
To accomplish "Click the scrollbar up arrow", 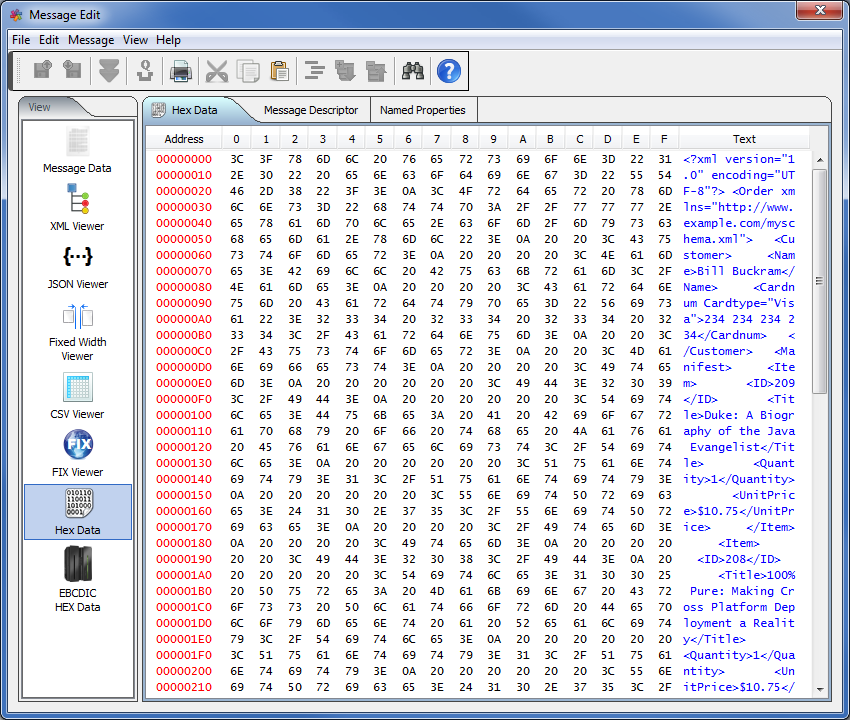I will (x=820, y=159).
